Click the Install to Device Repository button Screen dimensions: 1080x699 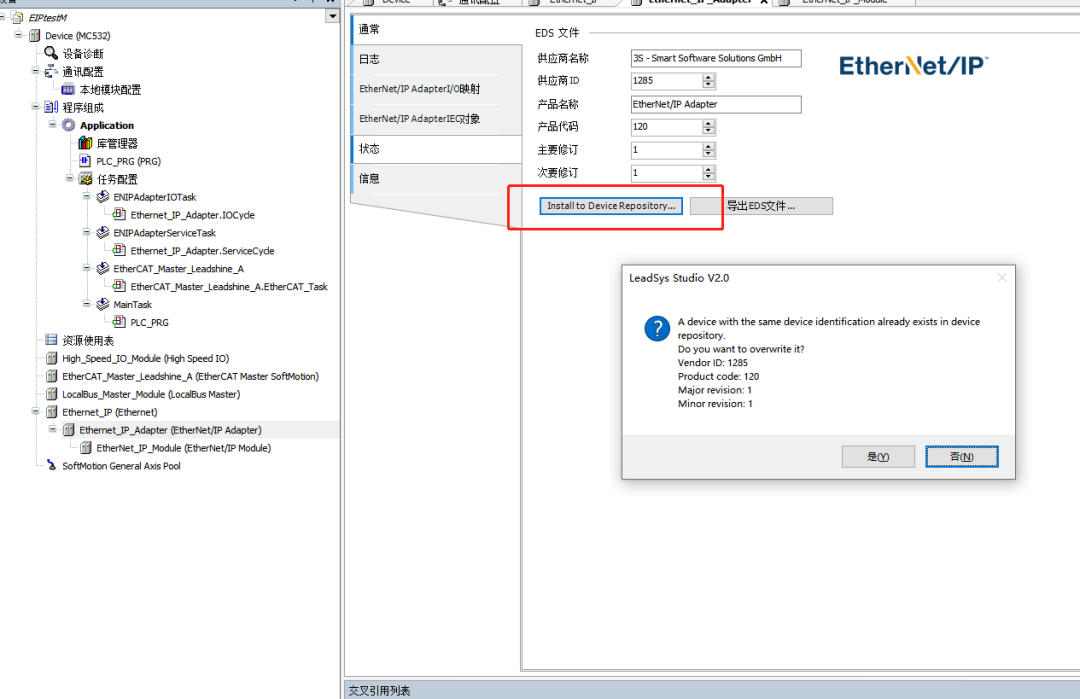click(x=610, y=205)
